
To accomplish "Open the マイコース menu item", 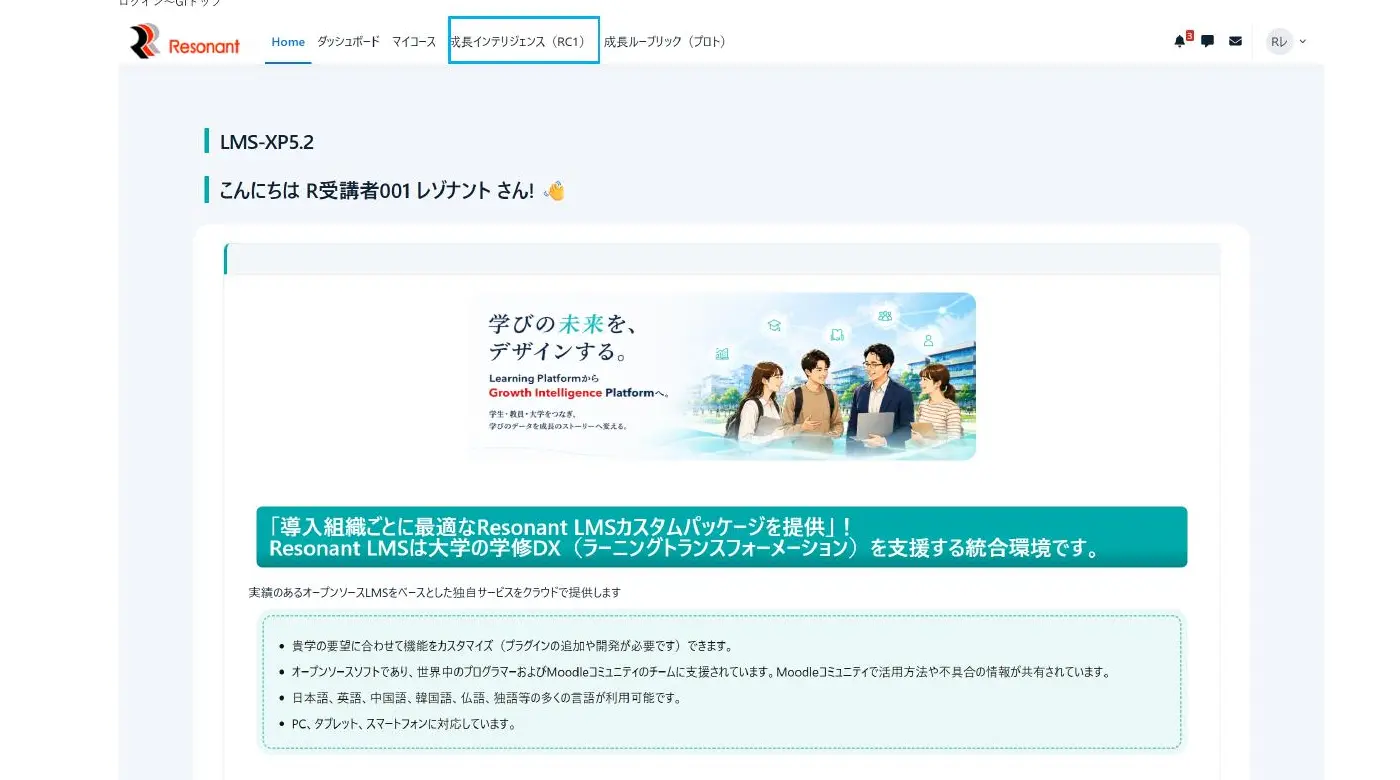I will pos(414,42).
